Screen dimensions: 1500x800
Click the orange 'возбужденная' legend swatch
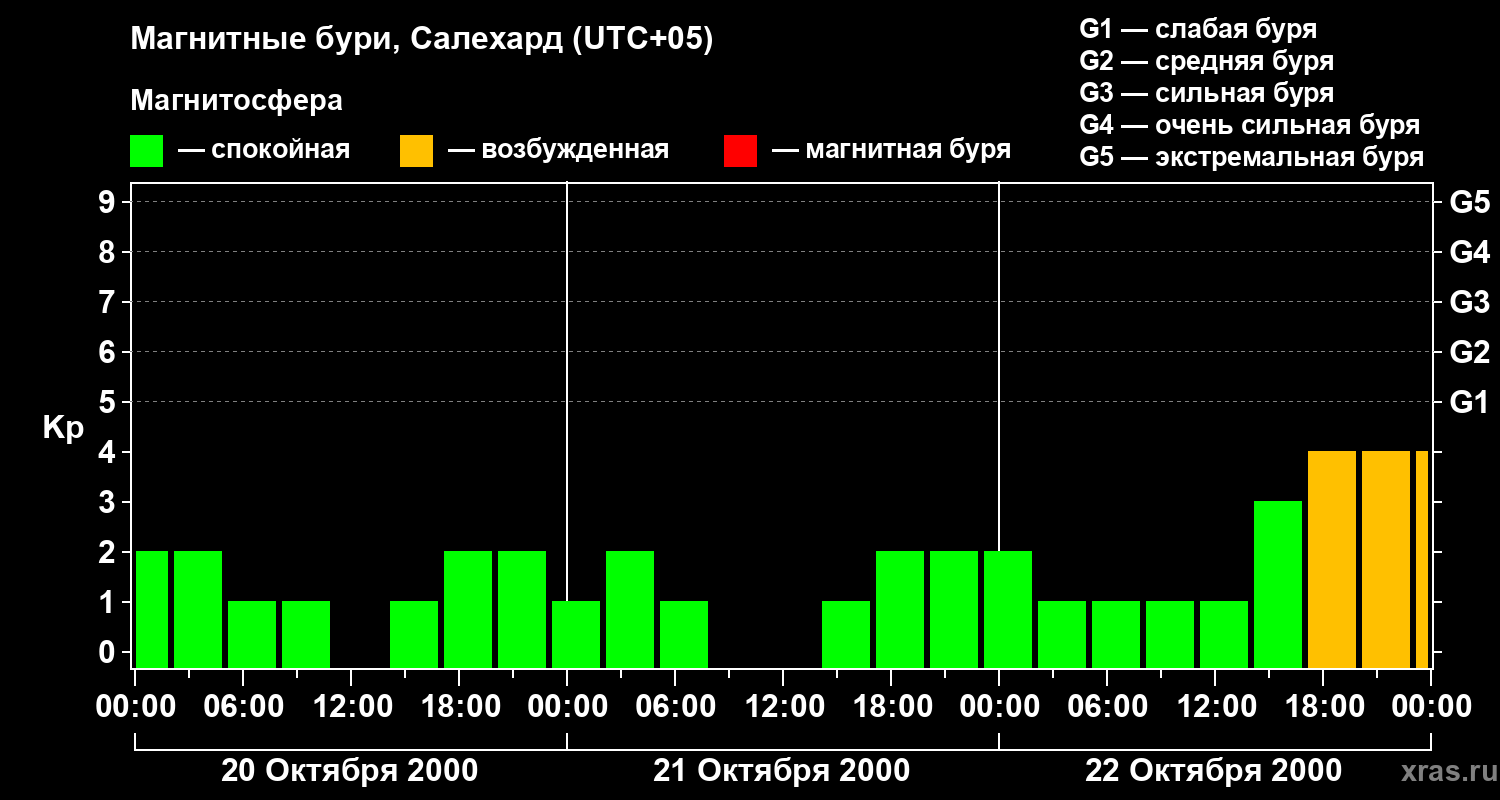click(416, 151)
